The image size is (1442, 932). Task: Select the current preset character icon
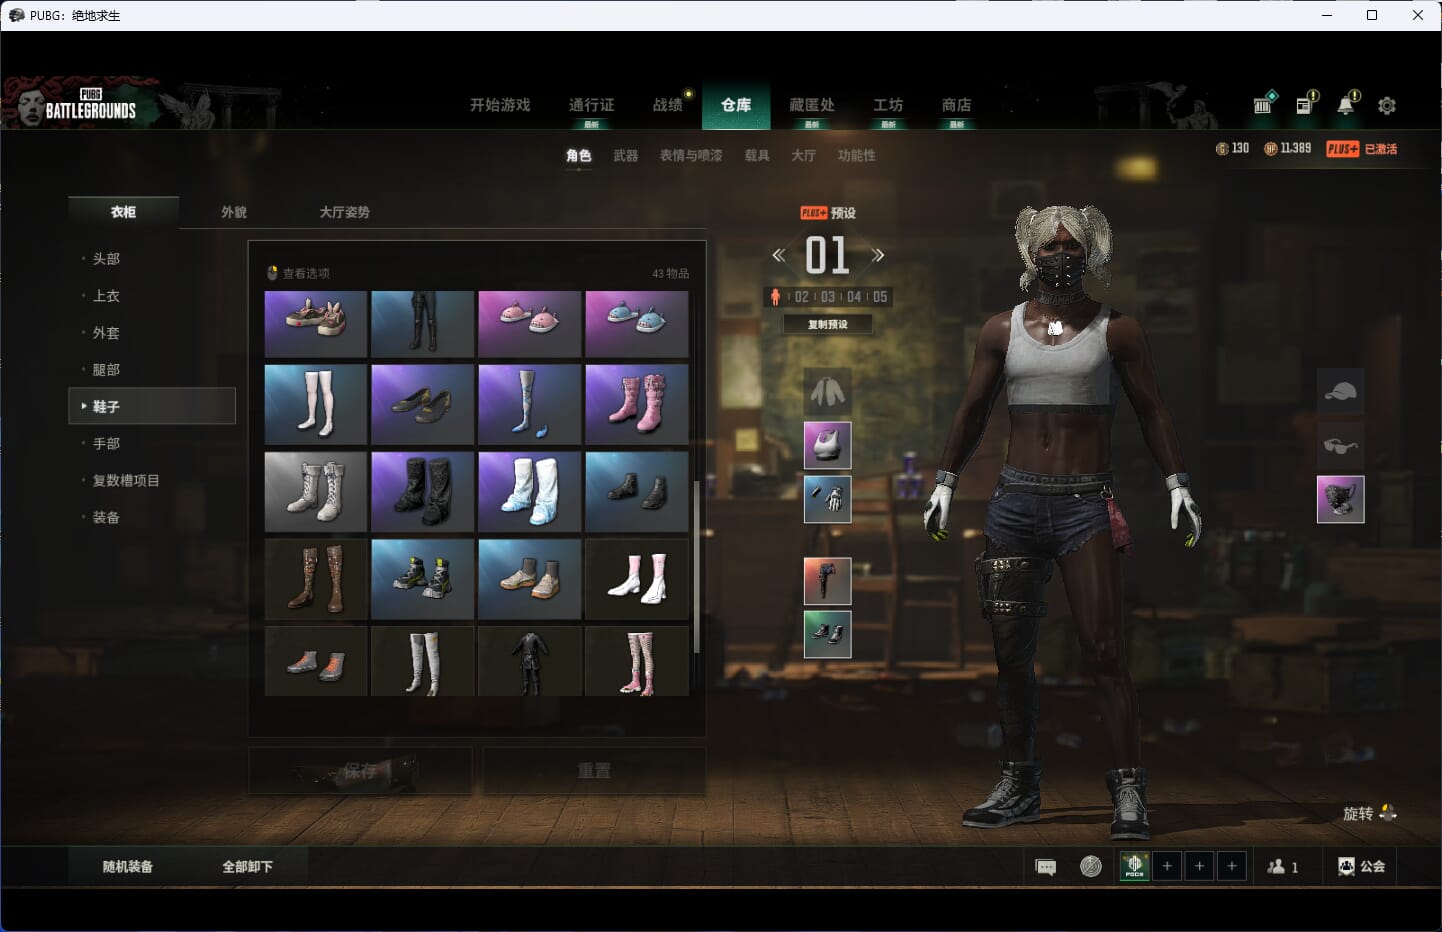click(x=775, y=297)
